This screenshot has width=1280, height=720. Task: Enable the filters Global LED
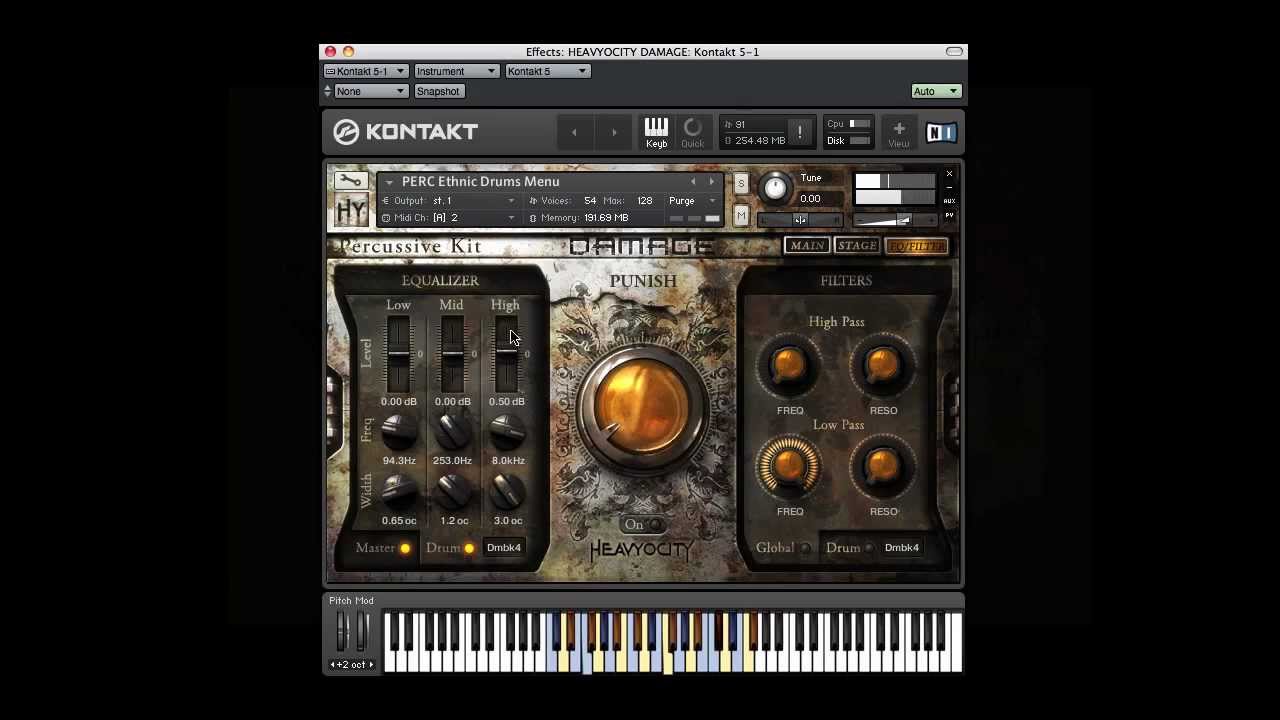click(805, 548)
